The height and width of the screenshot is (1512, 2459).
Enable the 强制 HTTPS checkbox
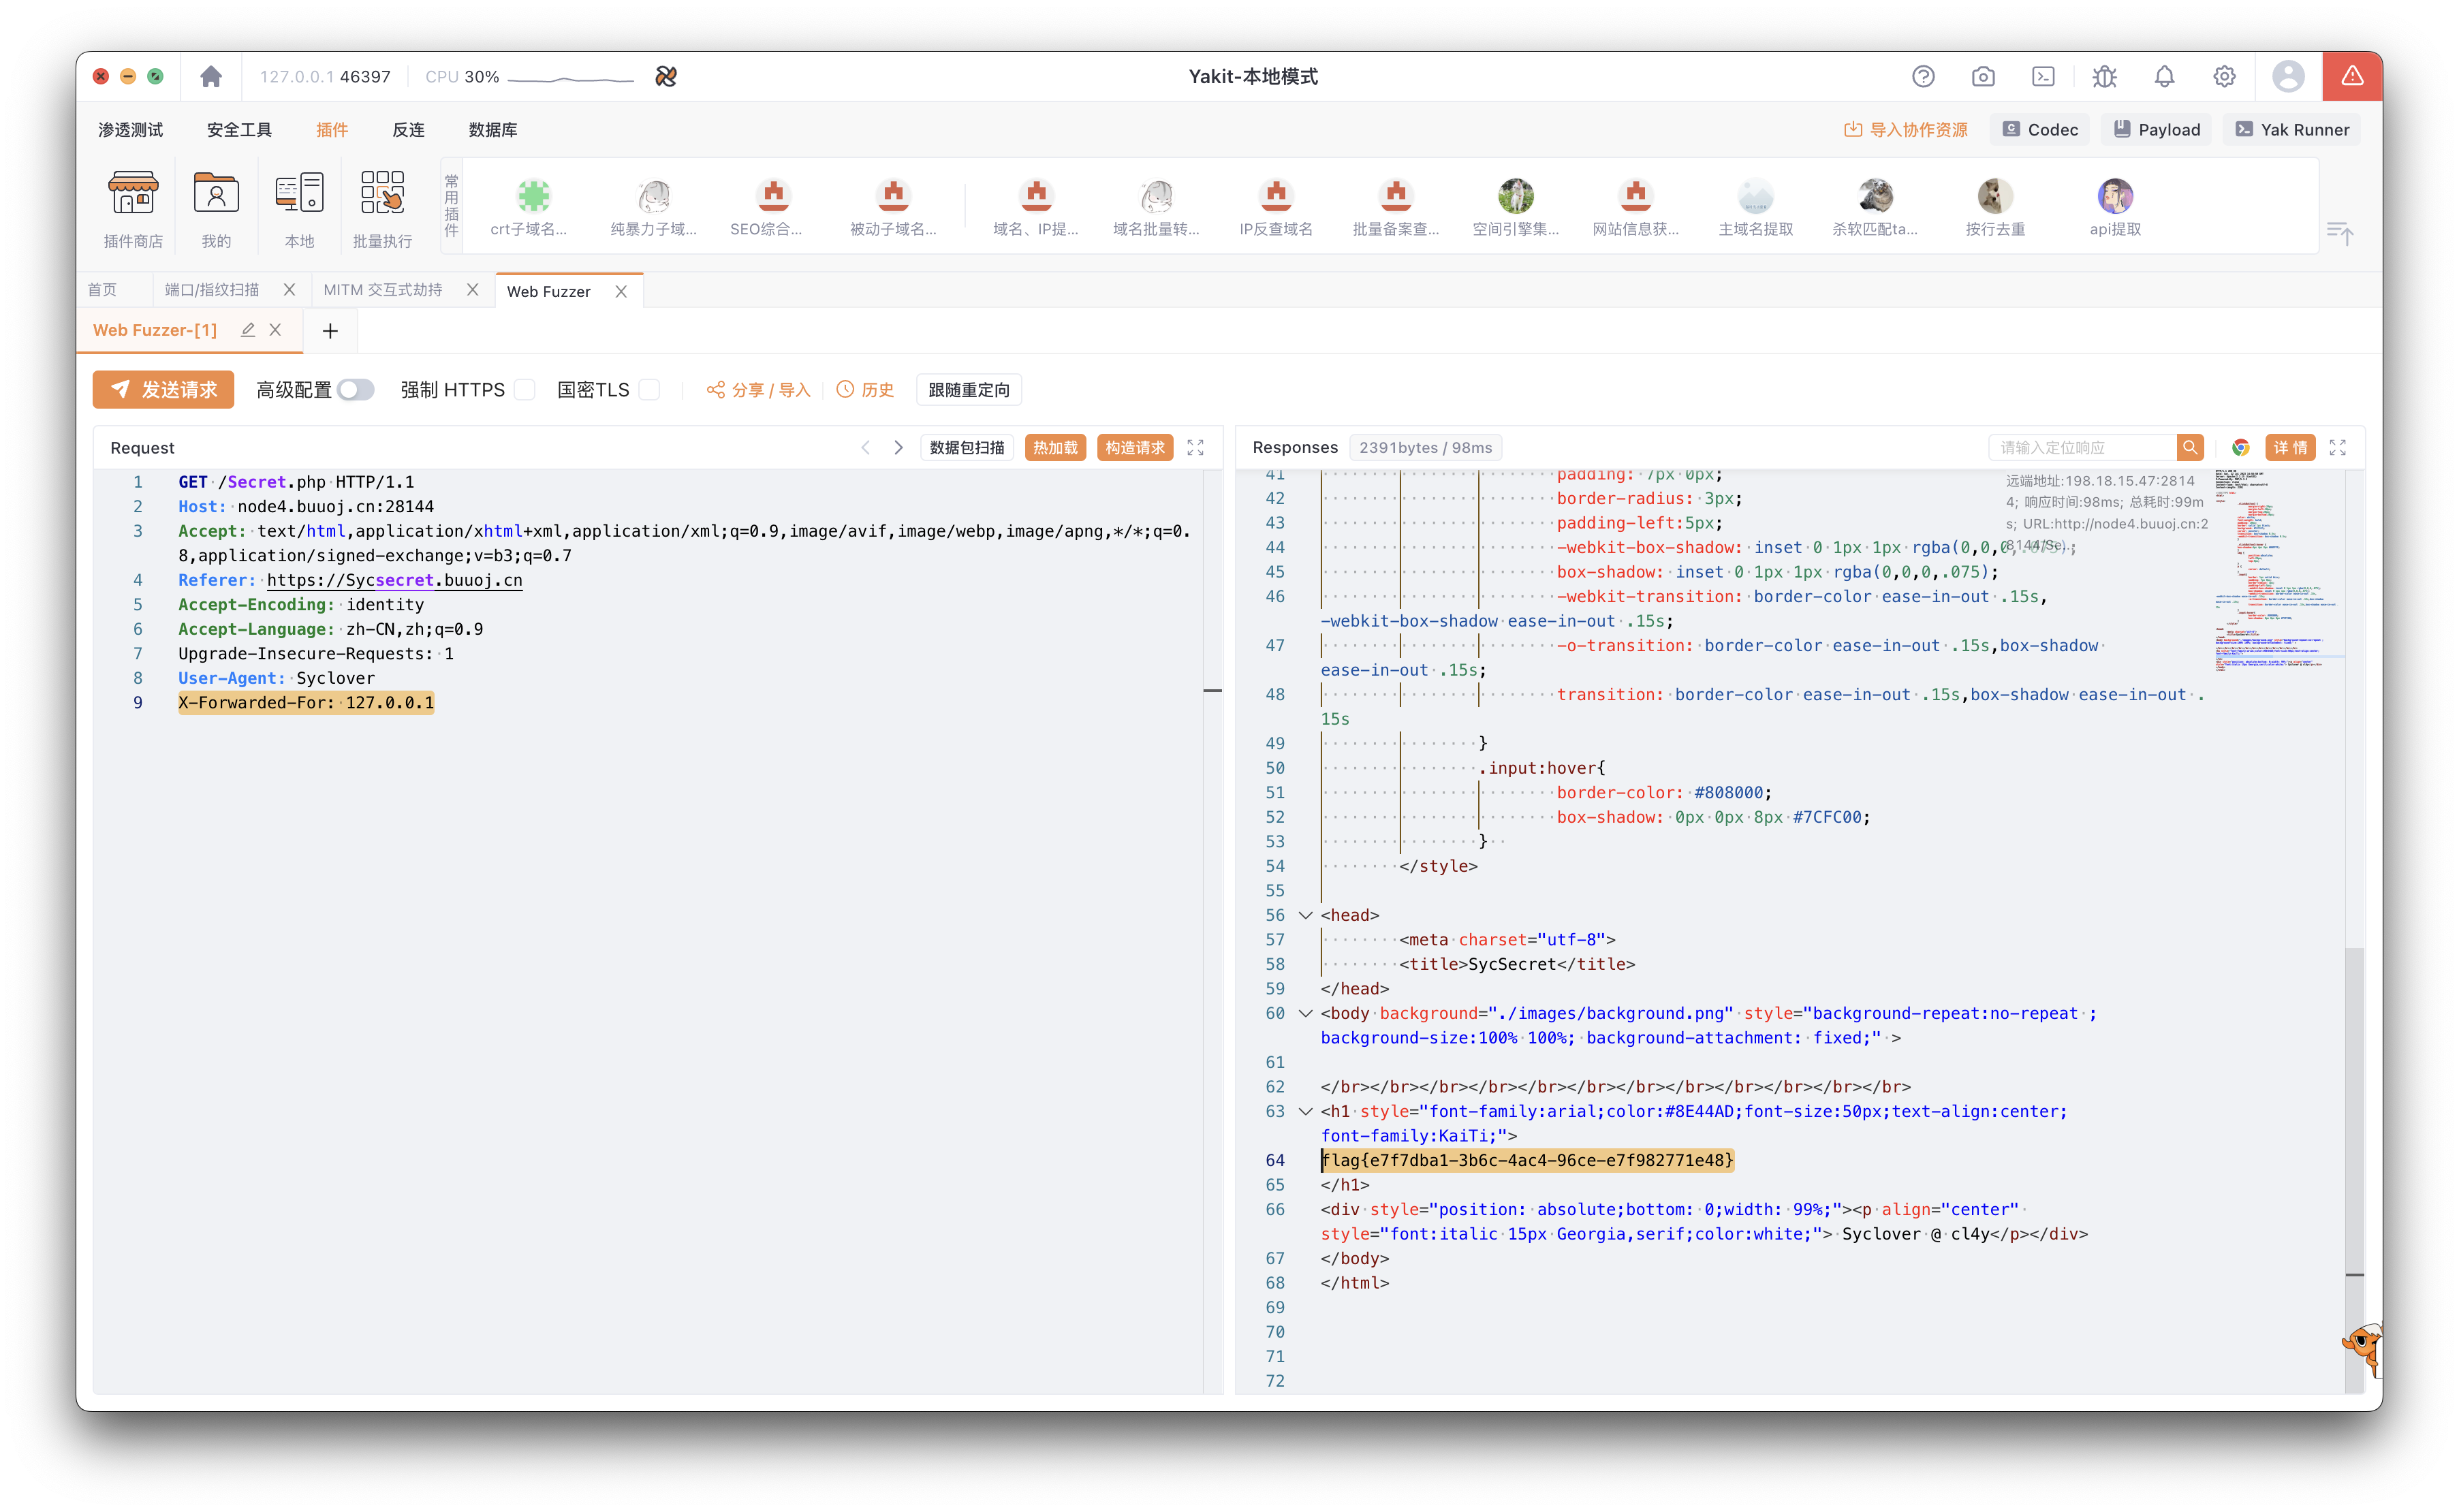[x=525, y=390]
